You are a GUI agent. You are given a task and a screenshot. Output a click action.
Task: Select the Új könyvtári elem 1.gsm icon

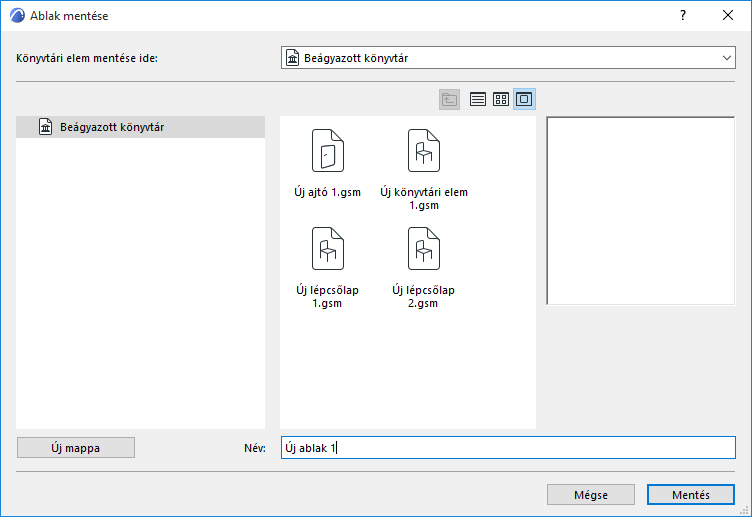point(423,151)
